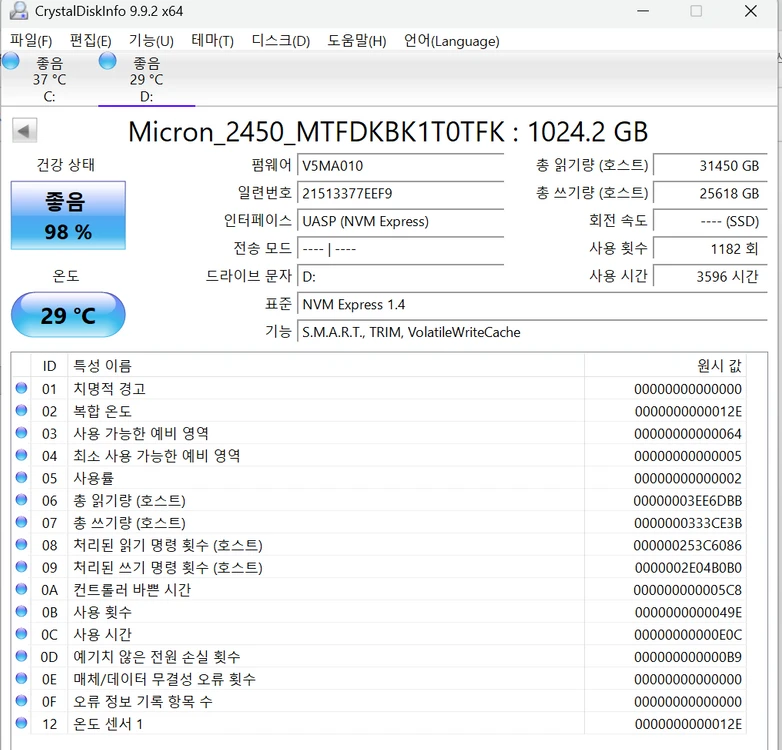This screenshot has width=782, height=750.
Task: Click the power-on hours value 3596 시간
Action: [710, 276]
